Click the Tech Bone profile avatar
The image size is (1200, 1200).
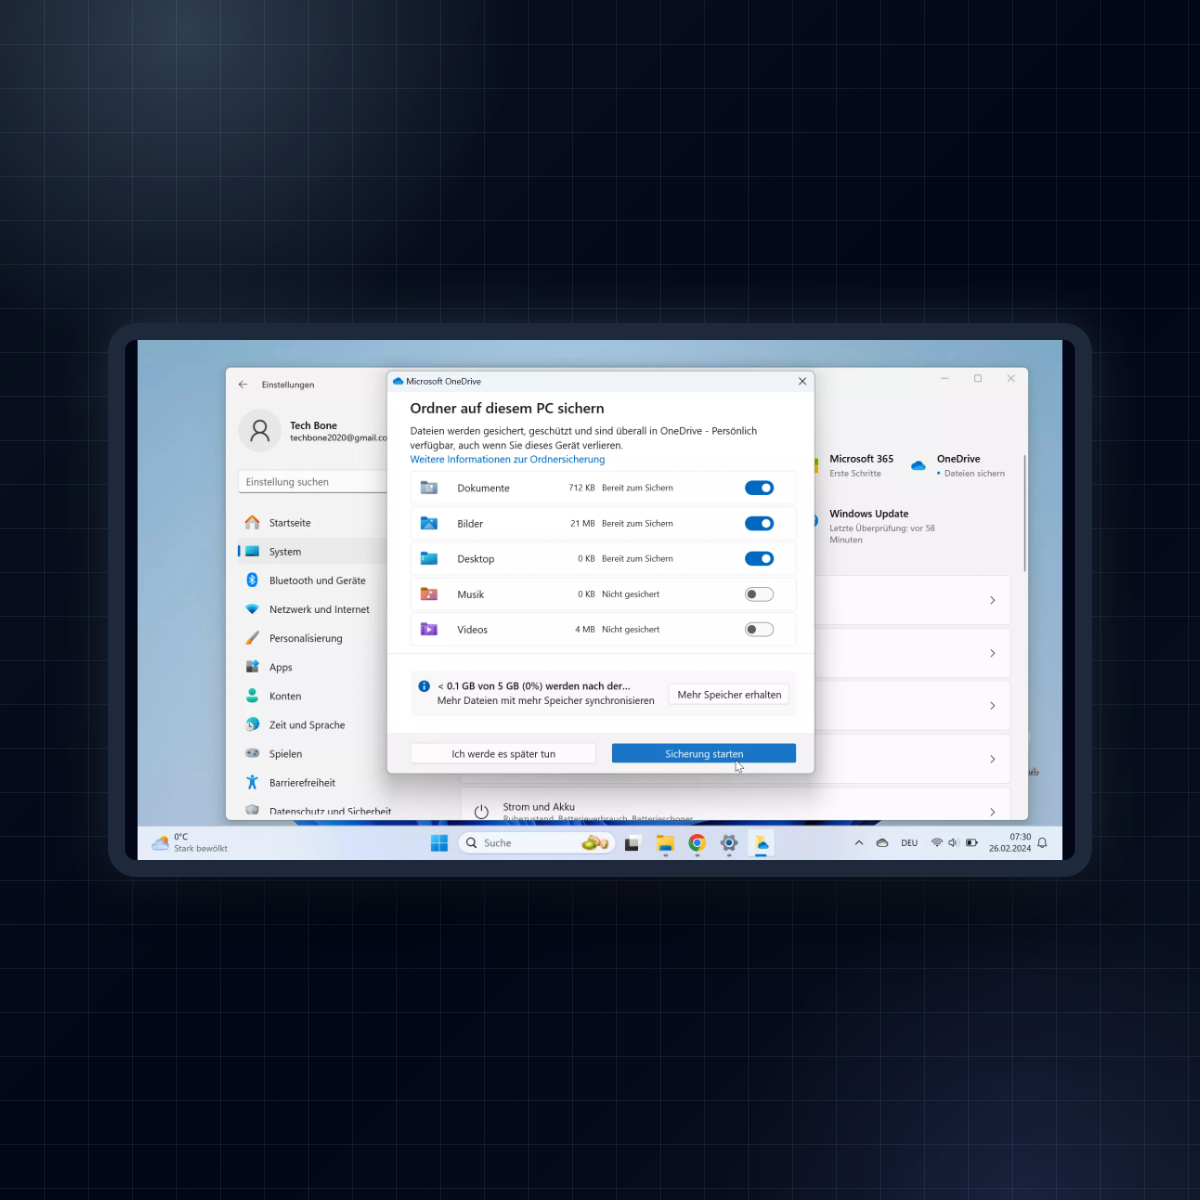260,431
